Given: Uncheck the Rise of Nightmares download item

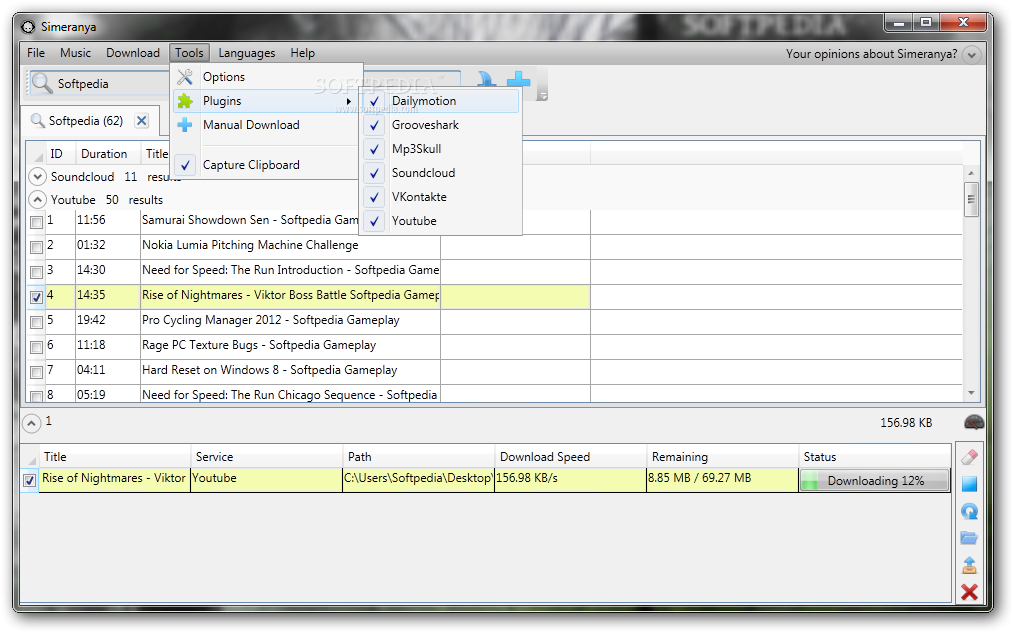Looking at the screenshot, I should (29, 480).
